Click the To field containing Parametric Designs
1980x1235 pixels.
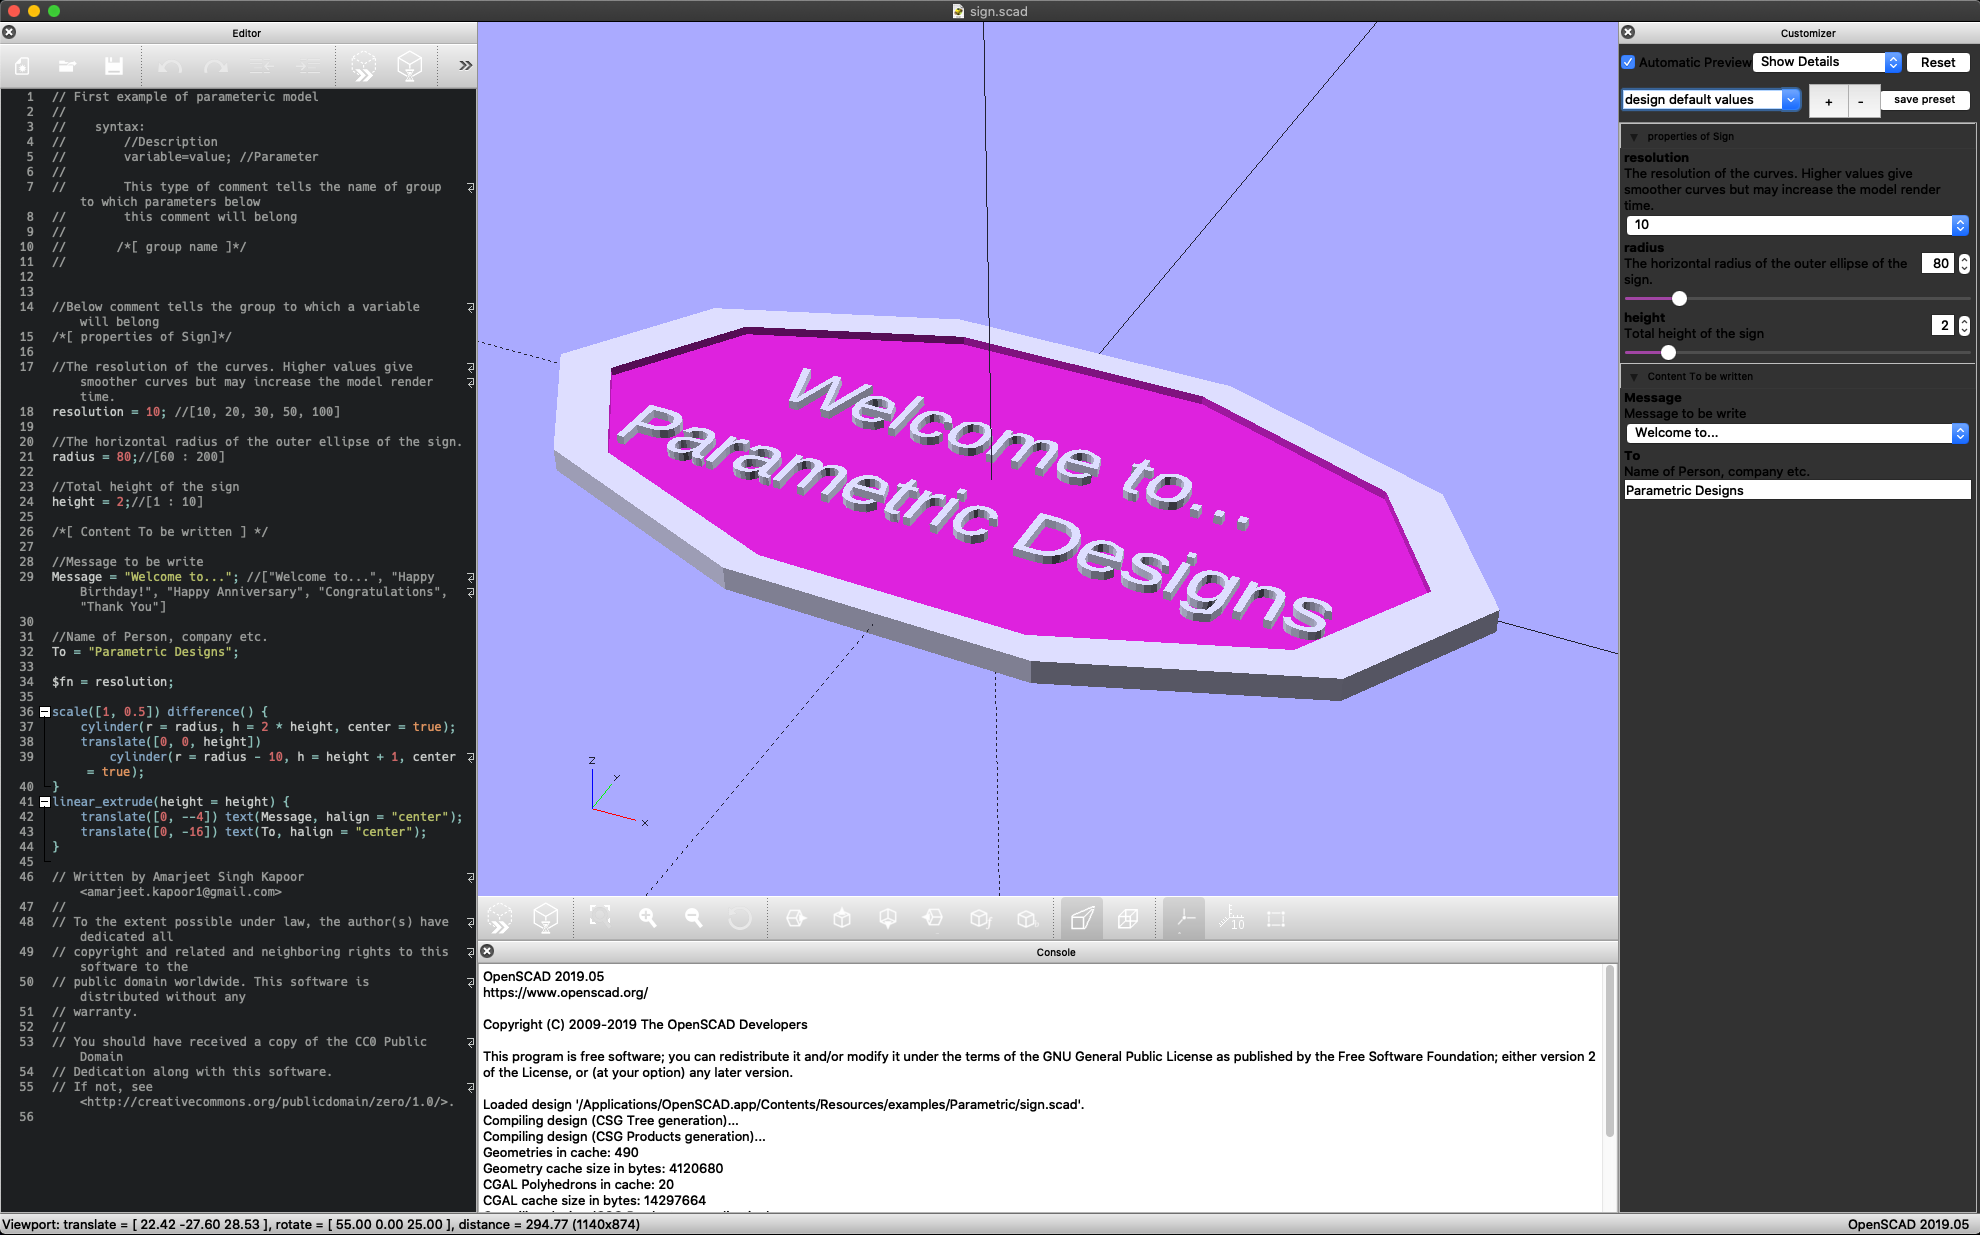click(1795, 490)
